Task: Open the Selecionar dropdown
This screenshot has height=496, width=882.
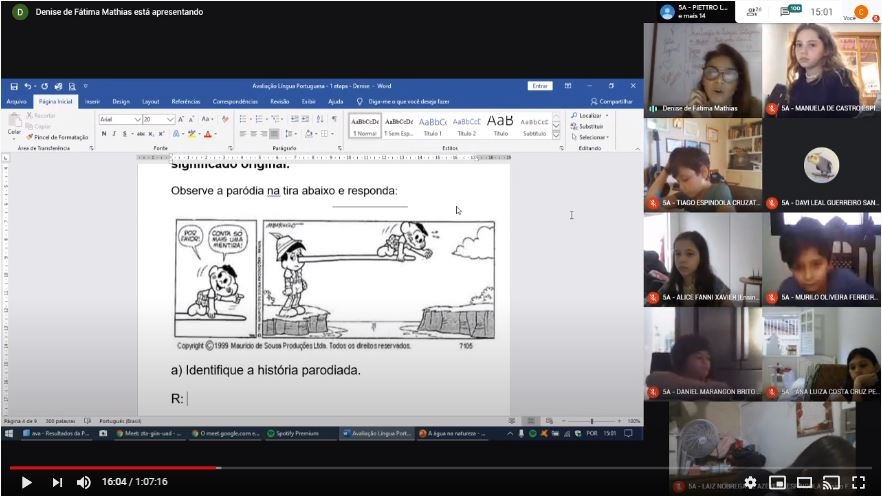Action: click(590, 137)
